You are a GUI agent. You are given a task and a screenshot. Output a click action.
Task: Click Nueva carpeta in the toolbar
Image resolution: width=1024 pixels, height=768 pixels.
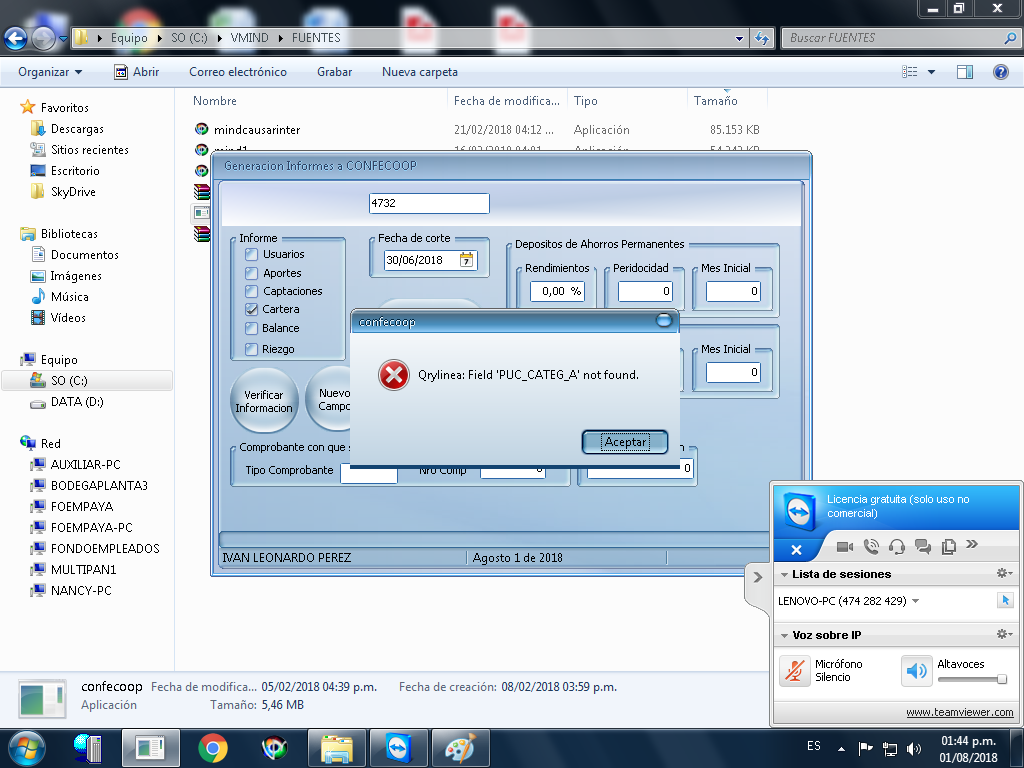(420, 72)
